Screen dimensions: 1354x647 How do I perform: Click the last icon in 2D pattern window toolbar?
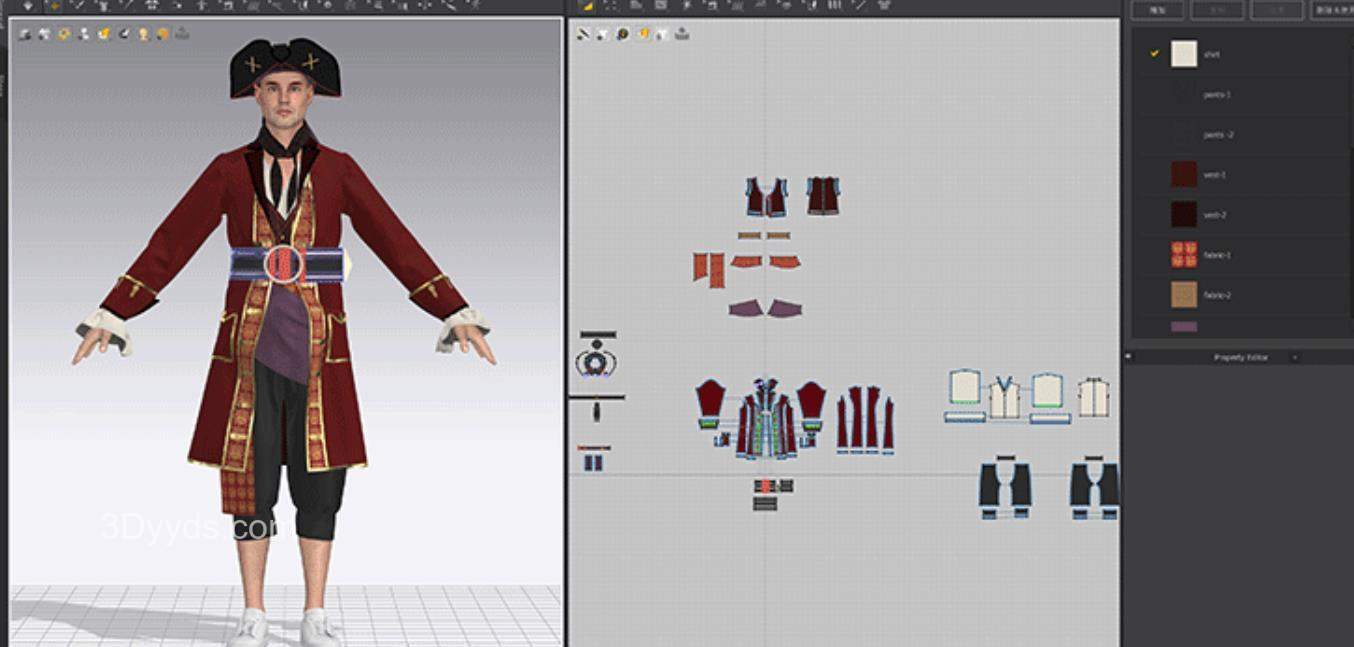coord(681,34)
